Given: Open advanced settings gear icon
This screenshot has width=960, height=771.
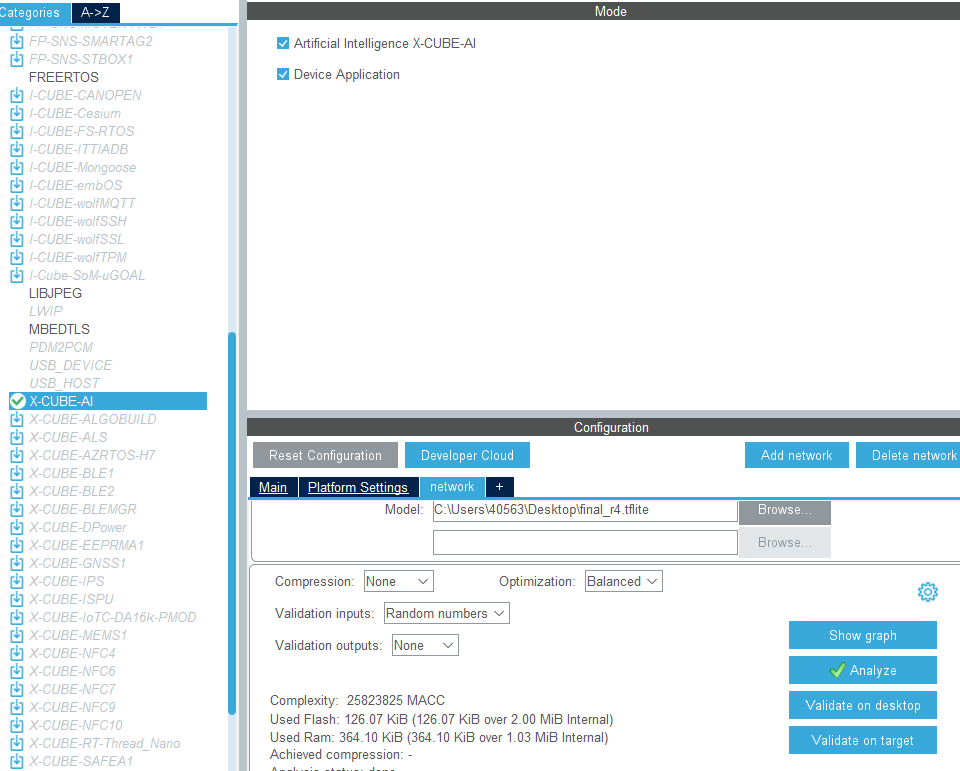Looking at the screenshot, I should (x=928, y=592).
